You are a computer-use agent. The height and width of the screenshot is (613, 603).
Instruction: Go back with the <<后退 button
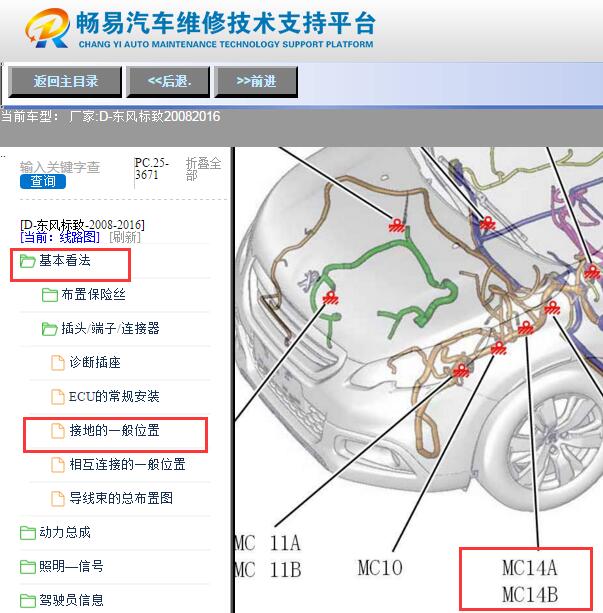click(x=168, y=81)
